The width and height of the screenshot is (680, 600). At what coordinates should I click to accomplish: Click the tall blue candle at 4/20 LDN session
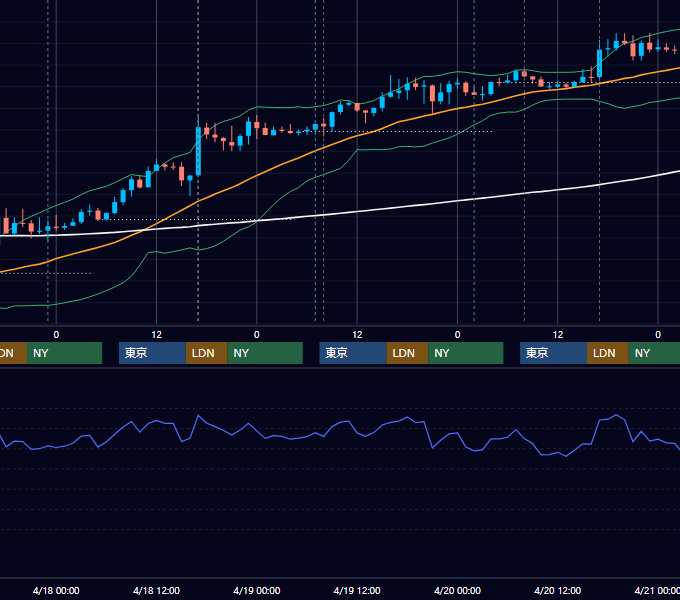(x=599, y=63)
